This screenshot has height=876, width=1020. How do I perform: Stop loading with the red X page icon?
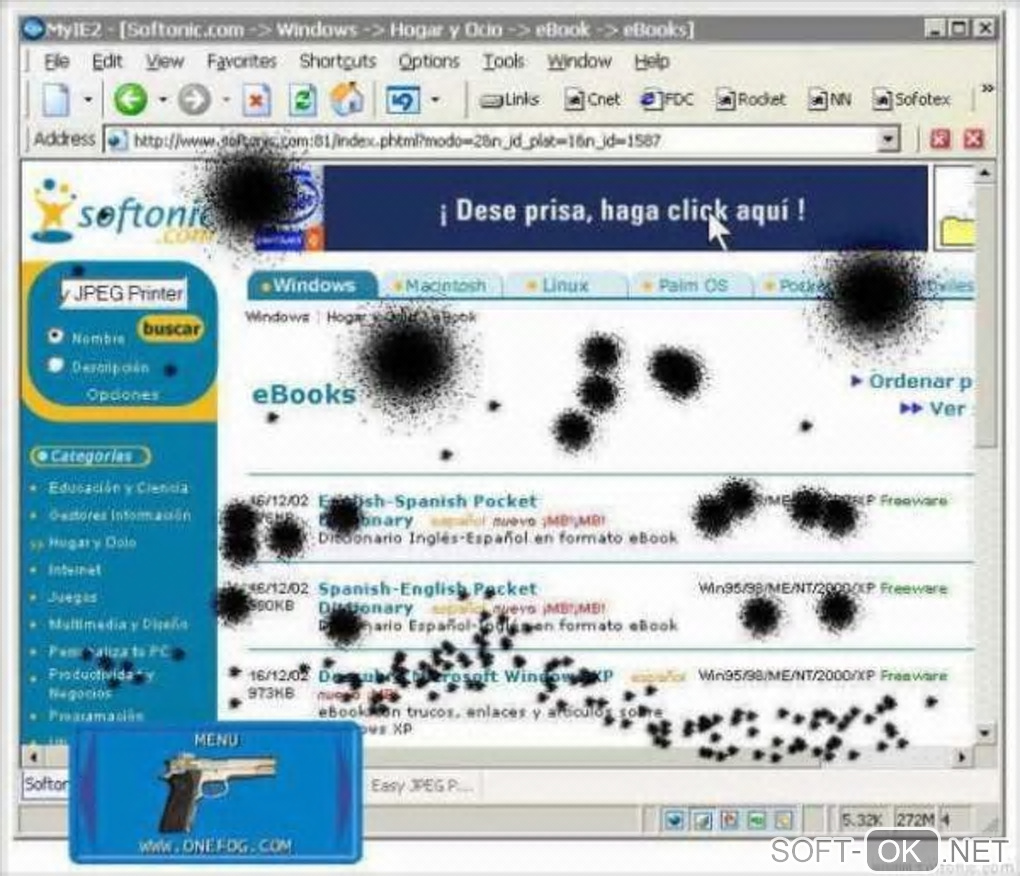click(256, 100)
